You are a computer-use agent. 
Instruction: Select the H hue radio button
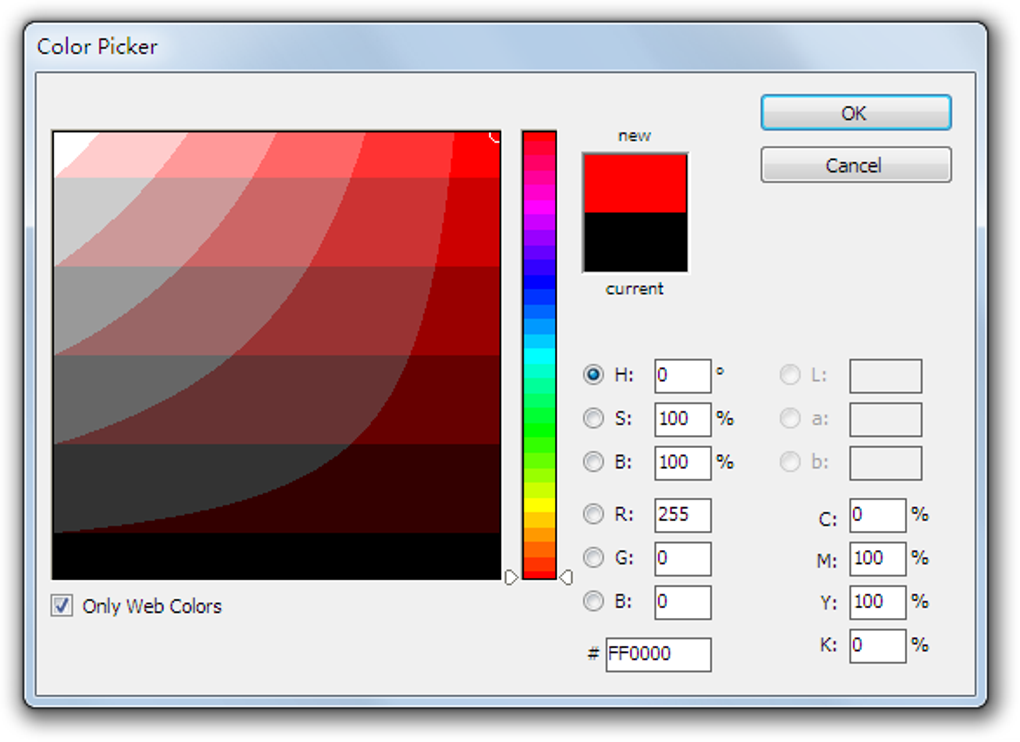(x=593, y=375)
